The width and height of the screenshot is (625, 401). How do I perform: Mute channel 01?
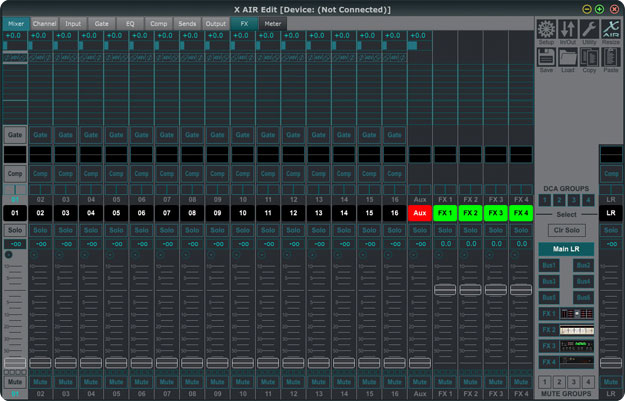[15, 382]
